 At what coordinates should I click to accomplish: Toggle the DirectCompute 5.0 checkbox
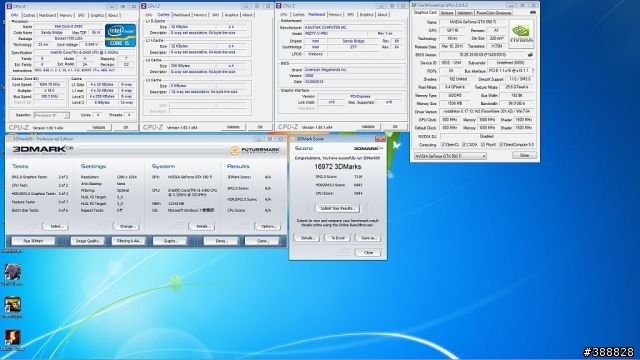click(501, 144)
